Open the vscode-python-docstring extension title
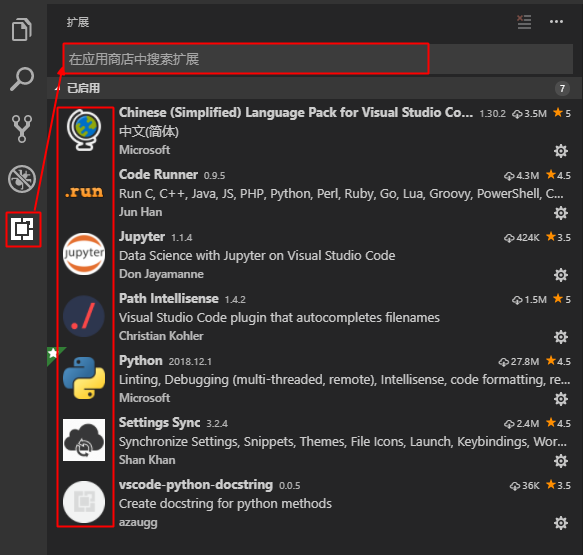The image size is (583, 555). pyautogui.click(x=196, y=485)
